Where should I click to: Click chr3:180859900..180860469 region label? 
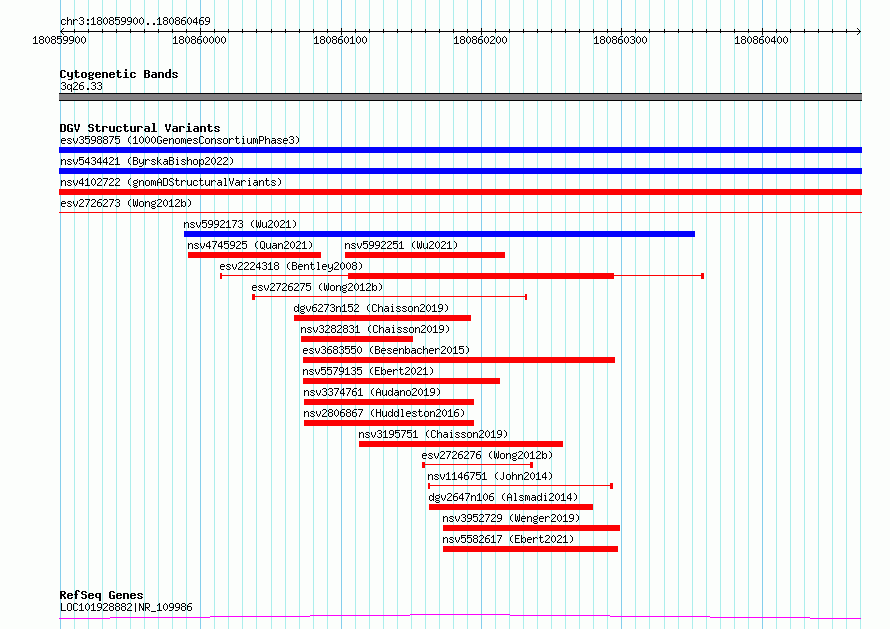click(135, 21)
